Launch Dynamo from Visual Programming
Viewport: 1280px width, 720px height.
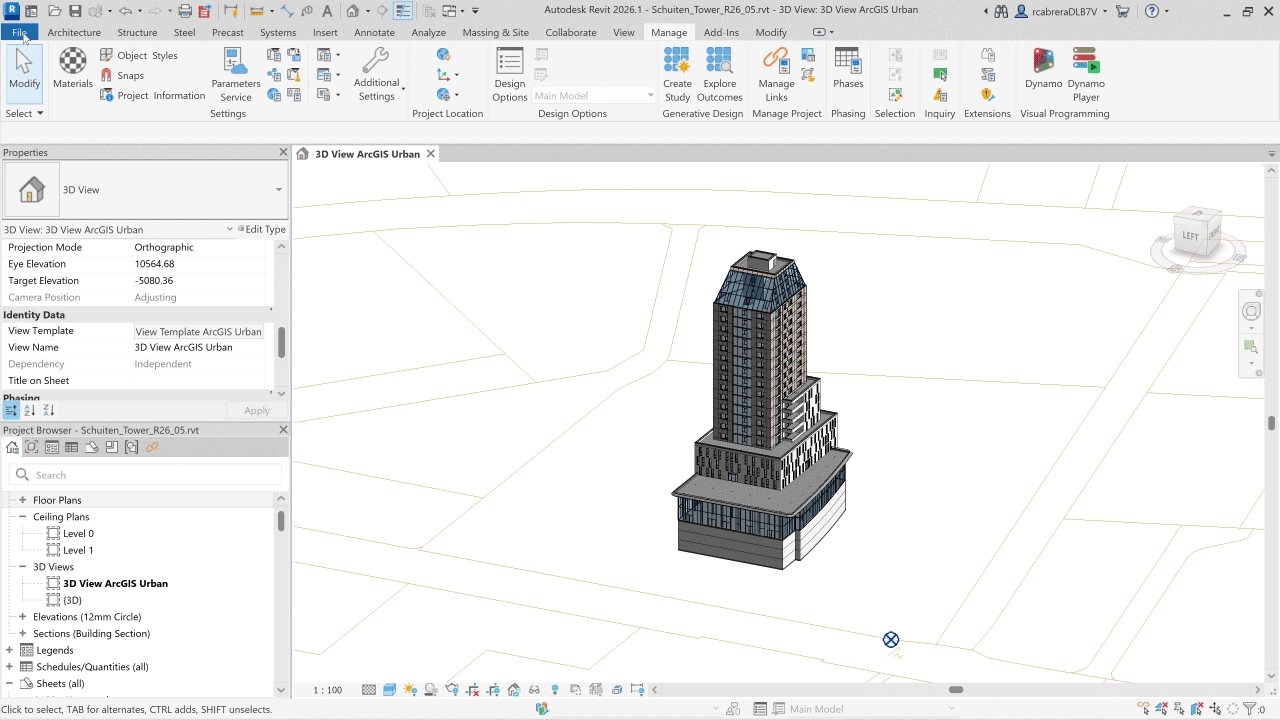tap(1043, 68)
